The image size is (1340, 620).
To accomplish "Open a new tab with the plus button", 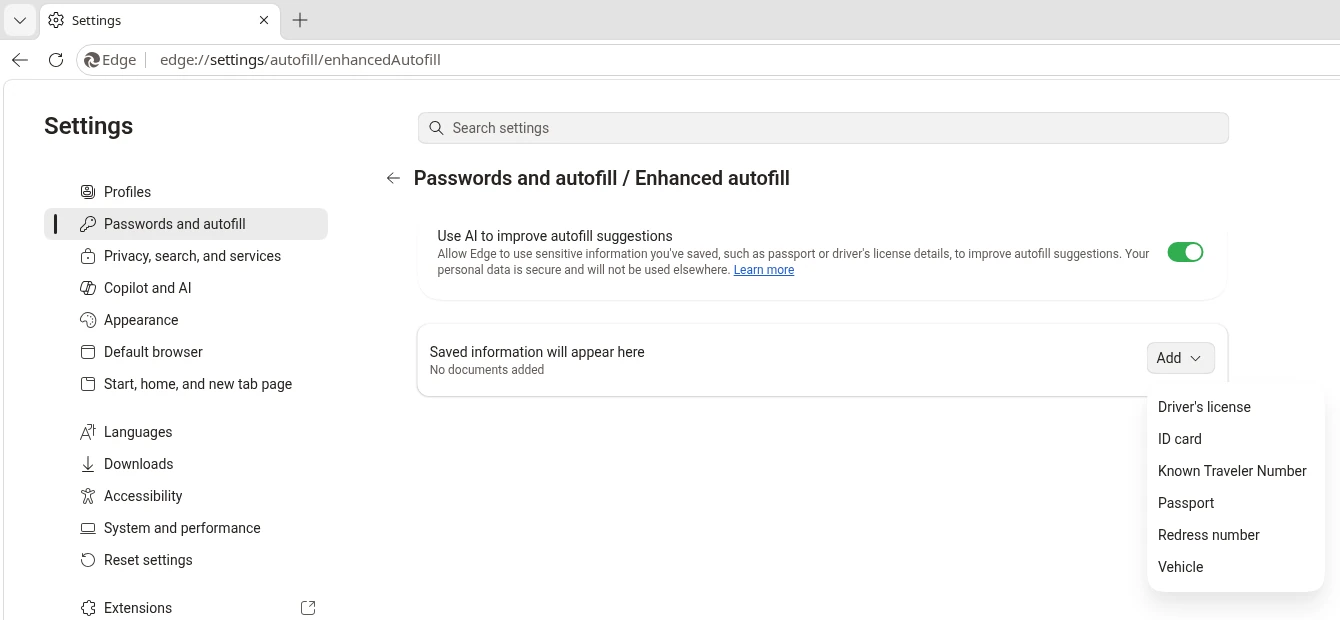I will [x=300, y=20].
